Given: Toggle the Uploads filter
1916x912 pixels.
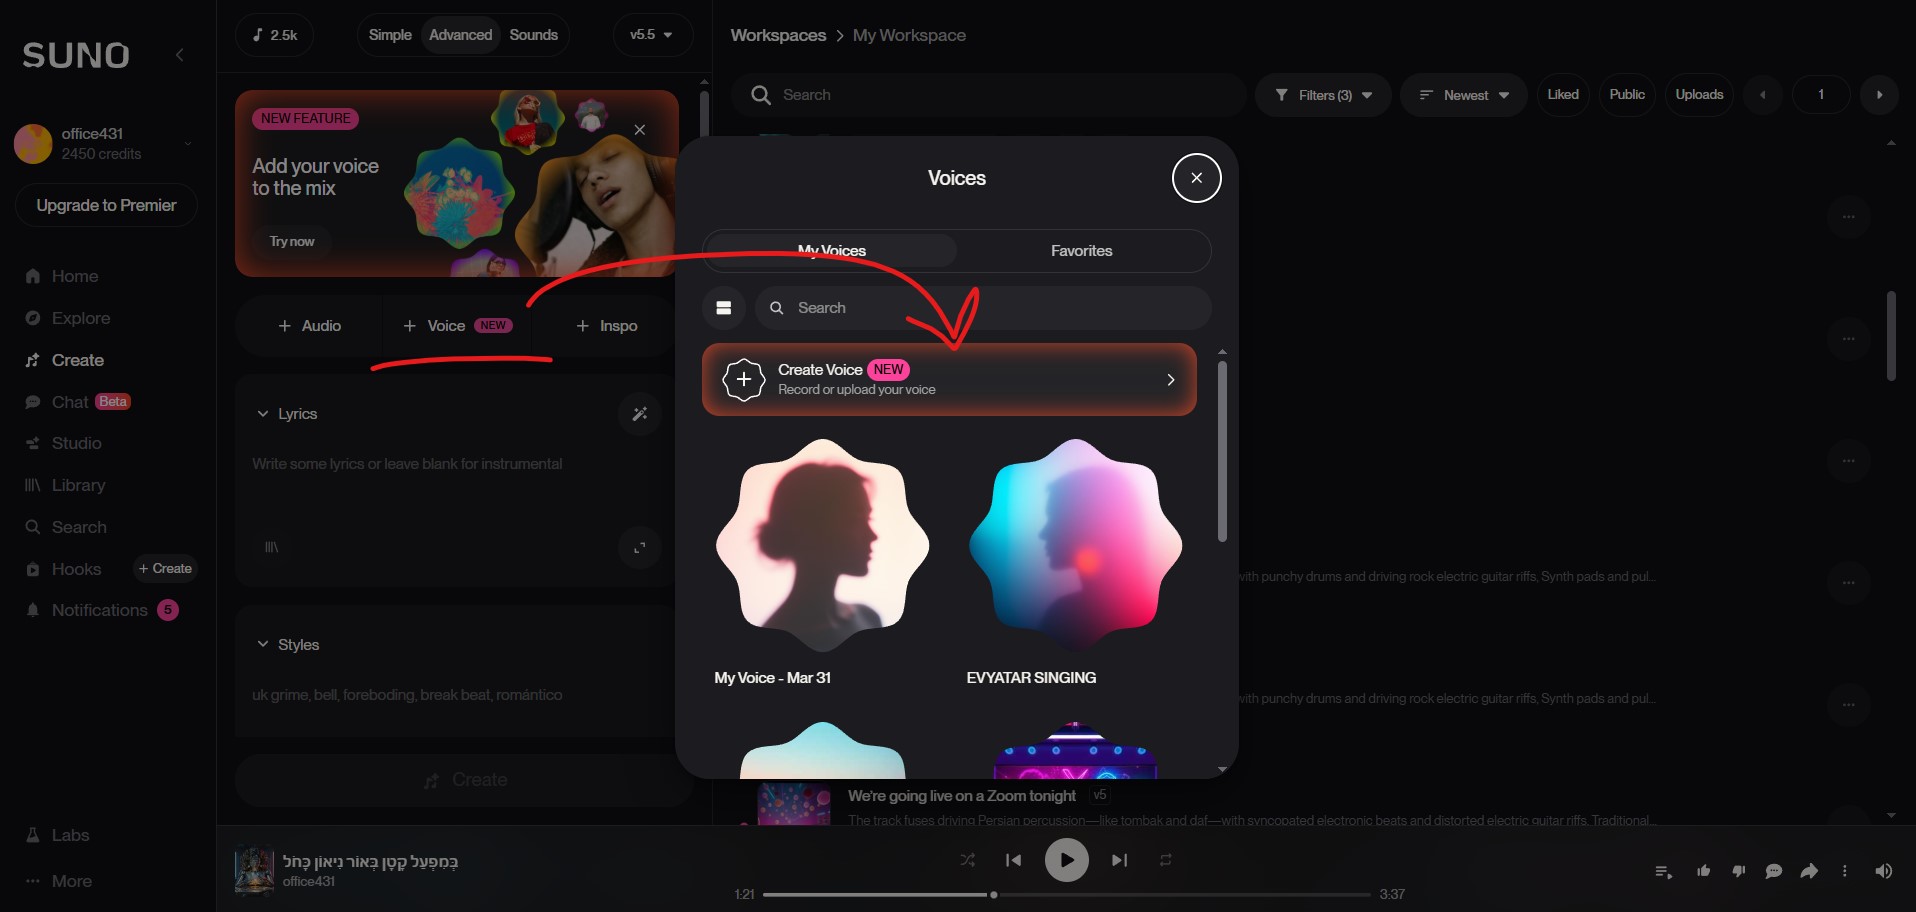Looking at the screenshot, I should (x=1698, y=95).
